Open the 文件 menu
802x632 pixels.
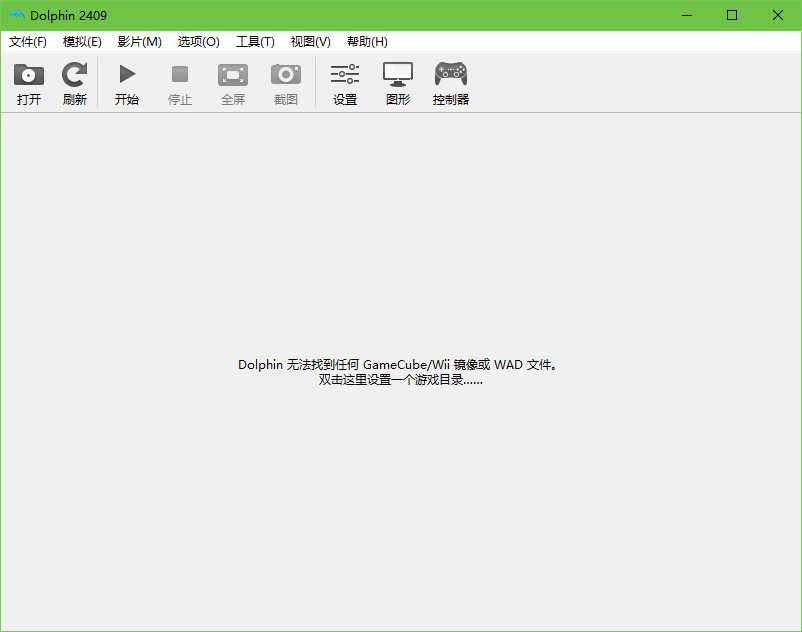point(28,42)
